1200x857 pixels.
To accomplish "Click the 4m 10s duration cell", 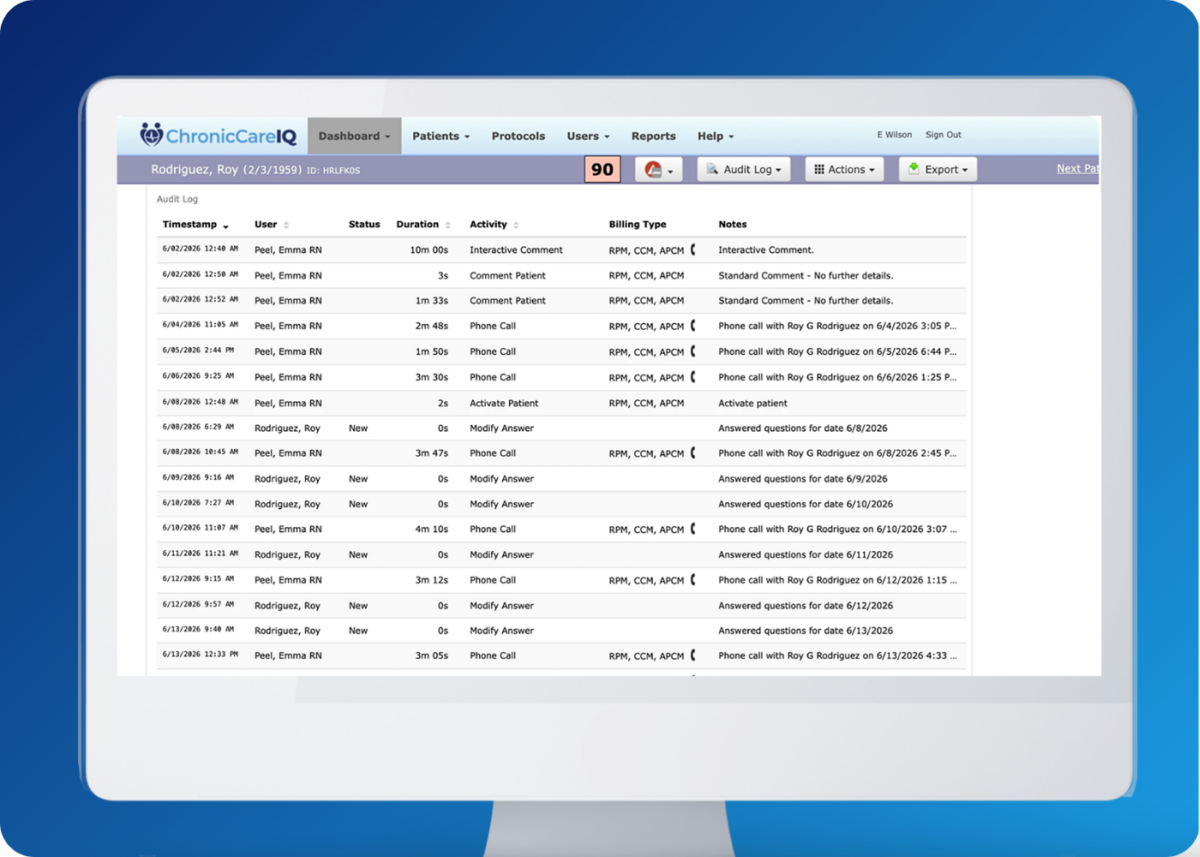I will point(431,529).
